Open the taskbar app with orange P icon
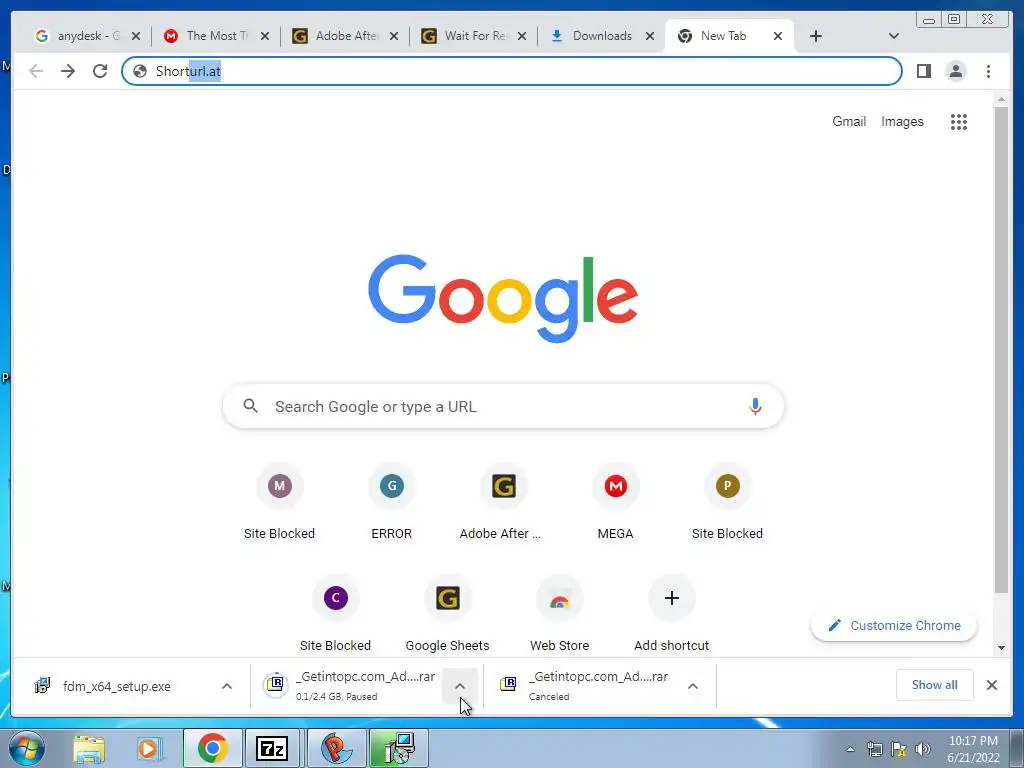1024x768 pixels. pos(336,748)
